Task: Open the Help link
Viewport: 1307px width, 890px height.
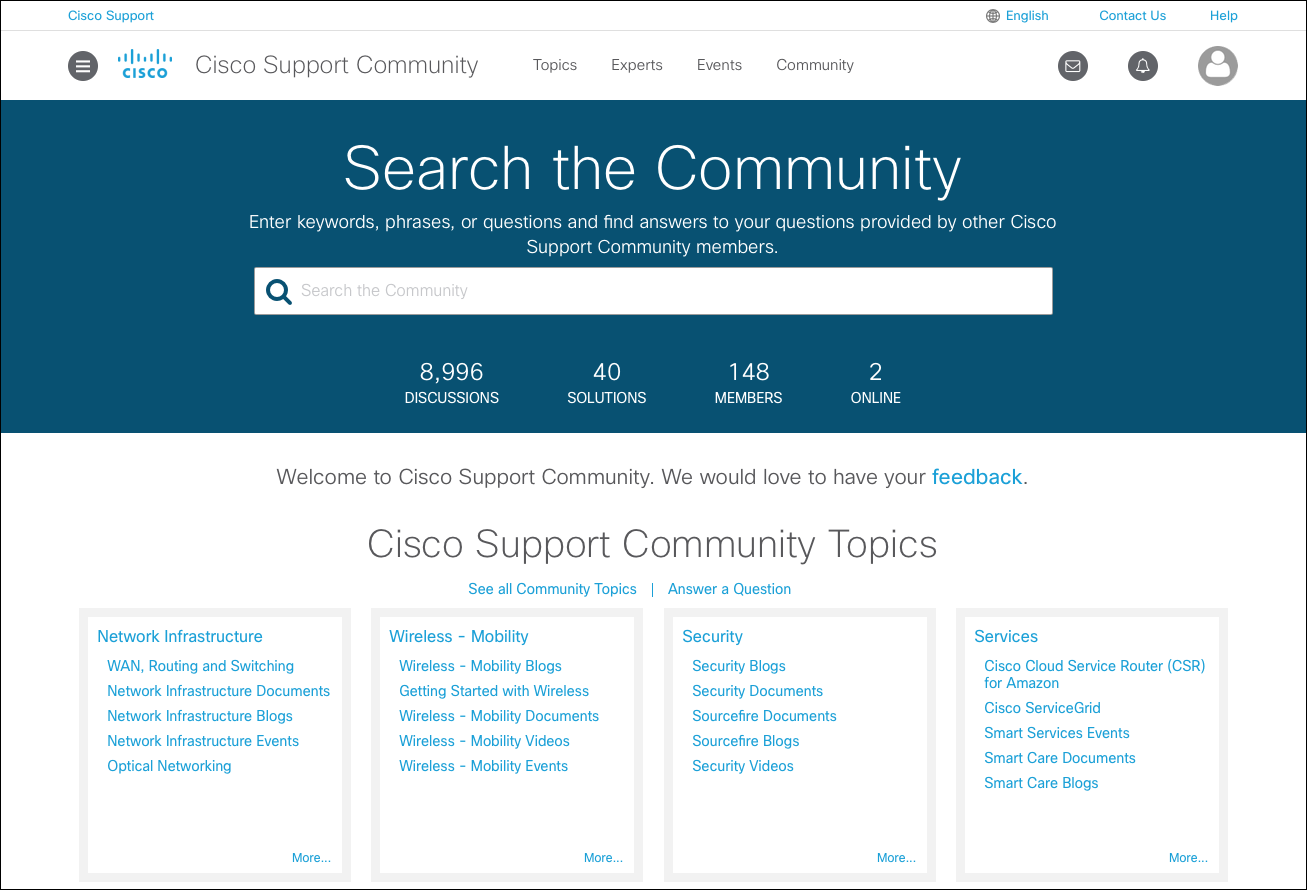Action: 1223,16
